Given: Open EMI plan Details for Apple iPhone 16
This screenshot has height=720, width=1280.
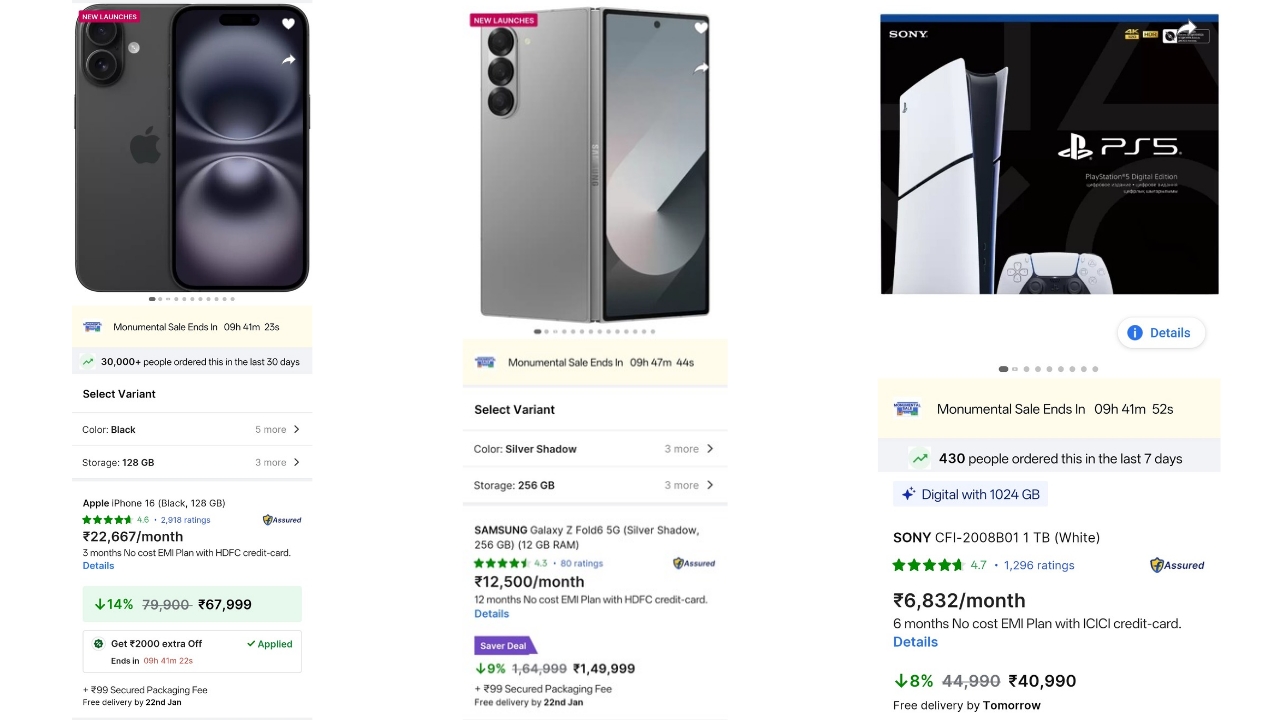Looking at the screenshot, I should pos(98,565).
